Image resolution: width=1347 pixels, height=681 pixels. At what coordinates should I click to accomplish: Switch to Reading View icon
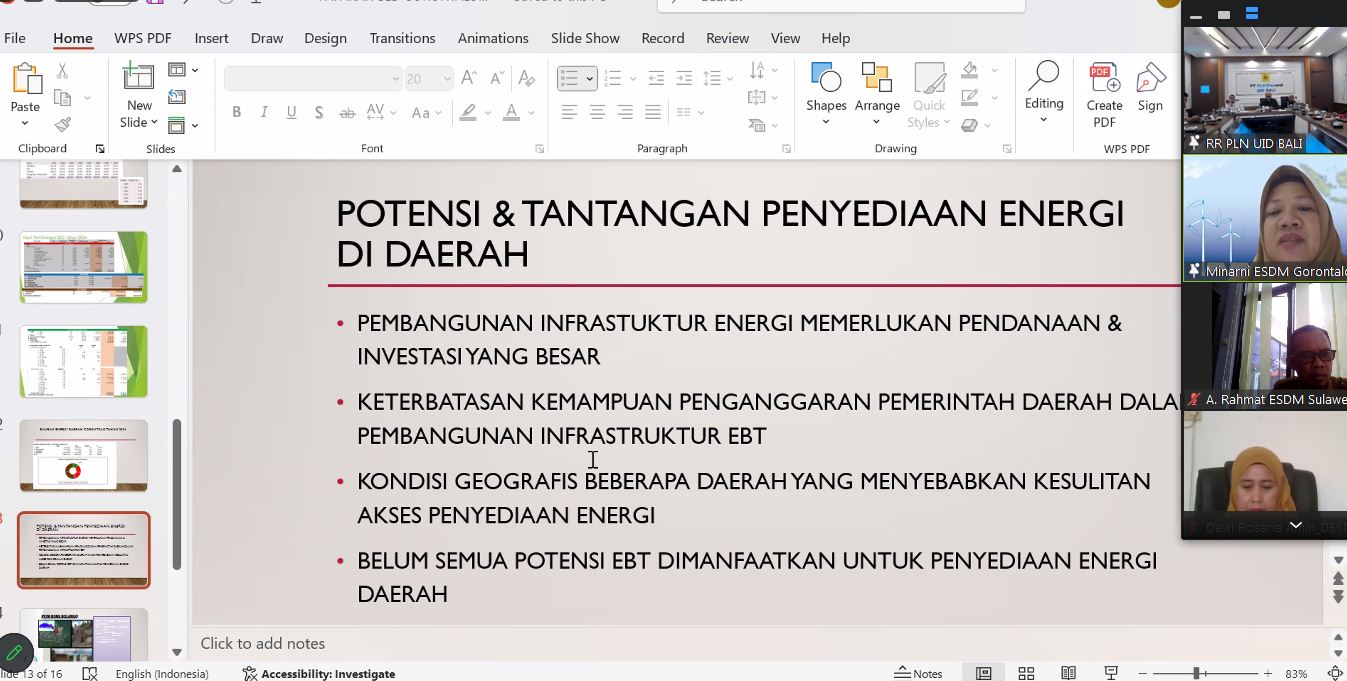tap(1068, 673)
